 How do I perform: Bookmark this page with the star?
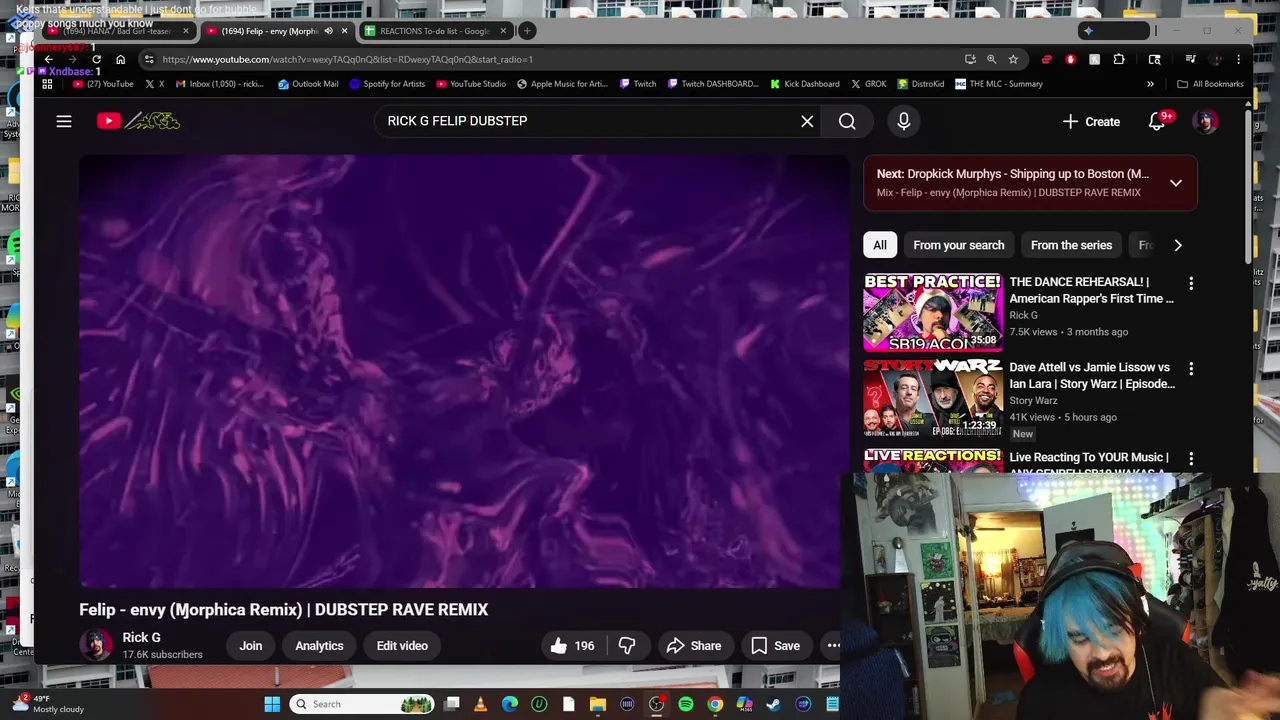[1013, 59]
